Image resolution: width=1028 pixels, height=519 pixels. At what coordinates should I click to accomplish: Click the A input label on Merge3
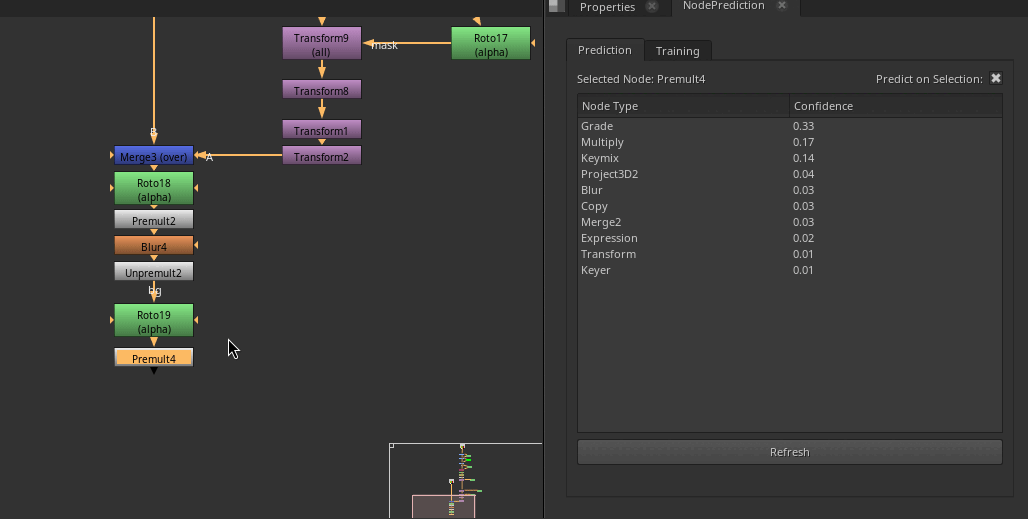209,157
